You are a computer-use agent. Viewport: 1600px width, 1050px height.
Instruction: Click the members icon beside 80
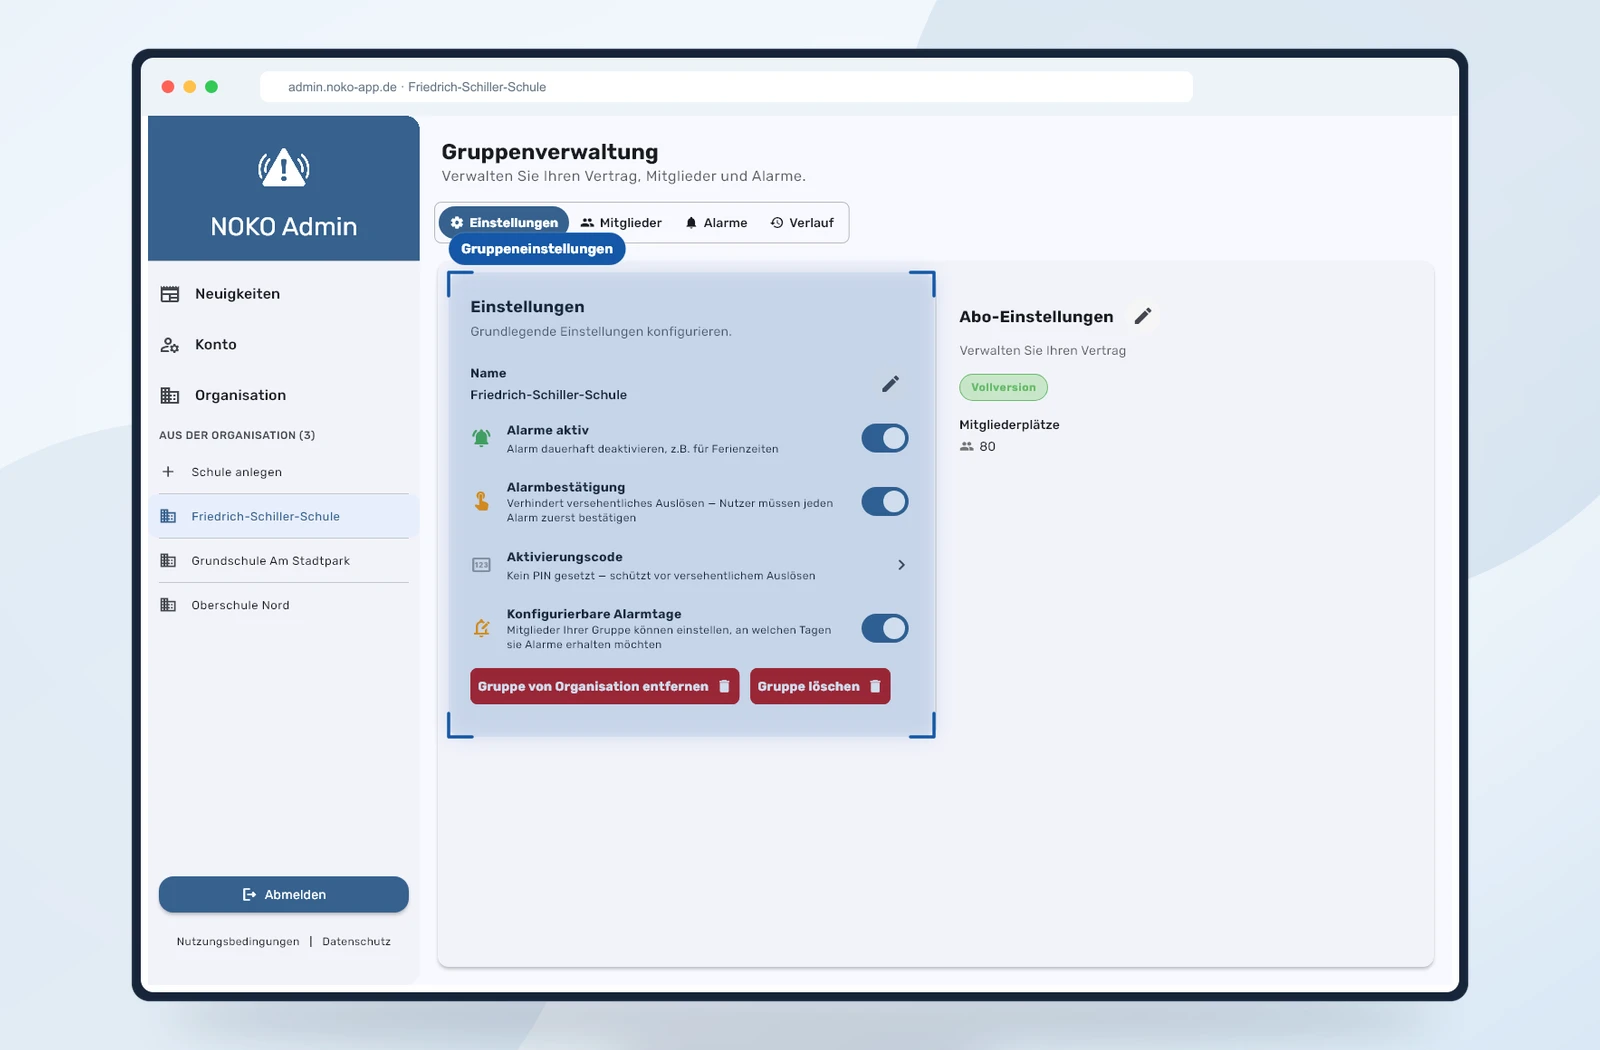[966, 447]
